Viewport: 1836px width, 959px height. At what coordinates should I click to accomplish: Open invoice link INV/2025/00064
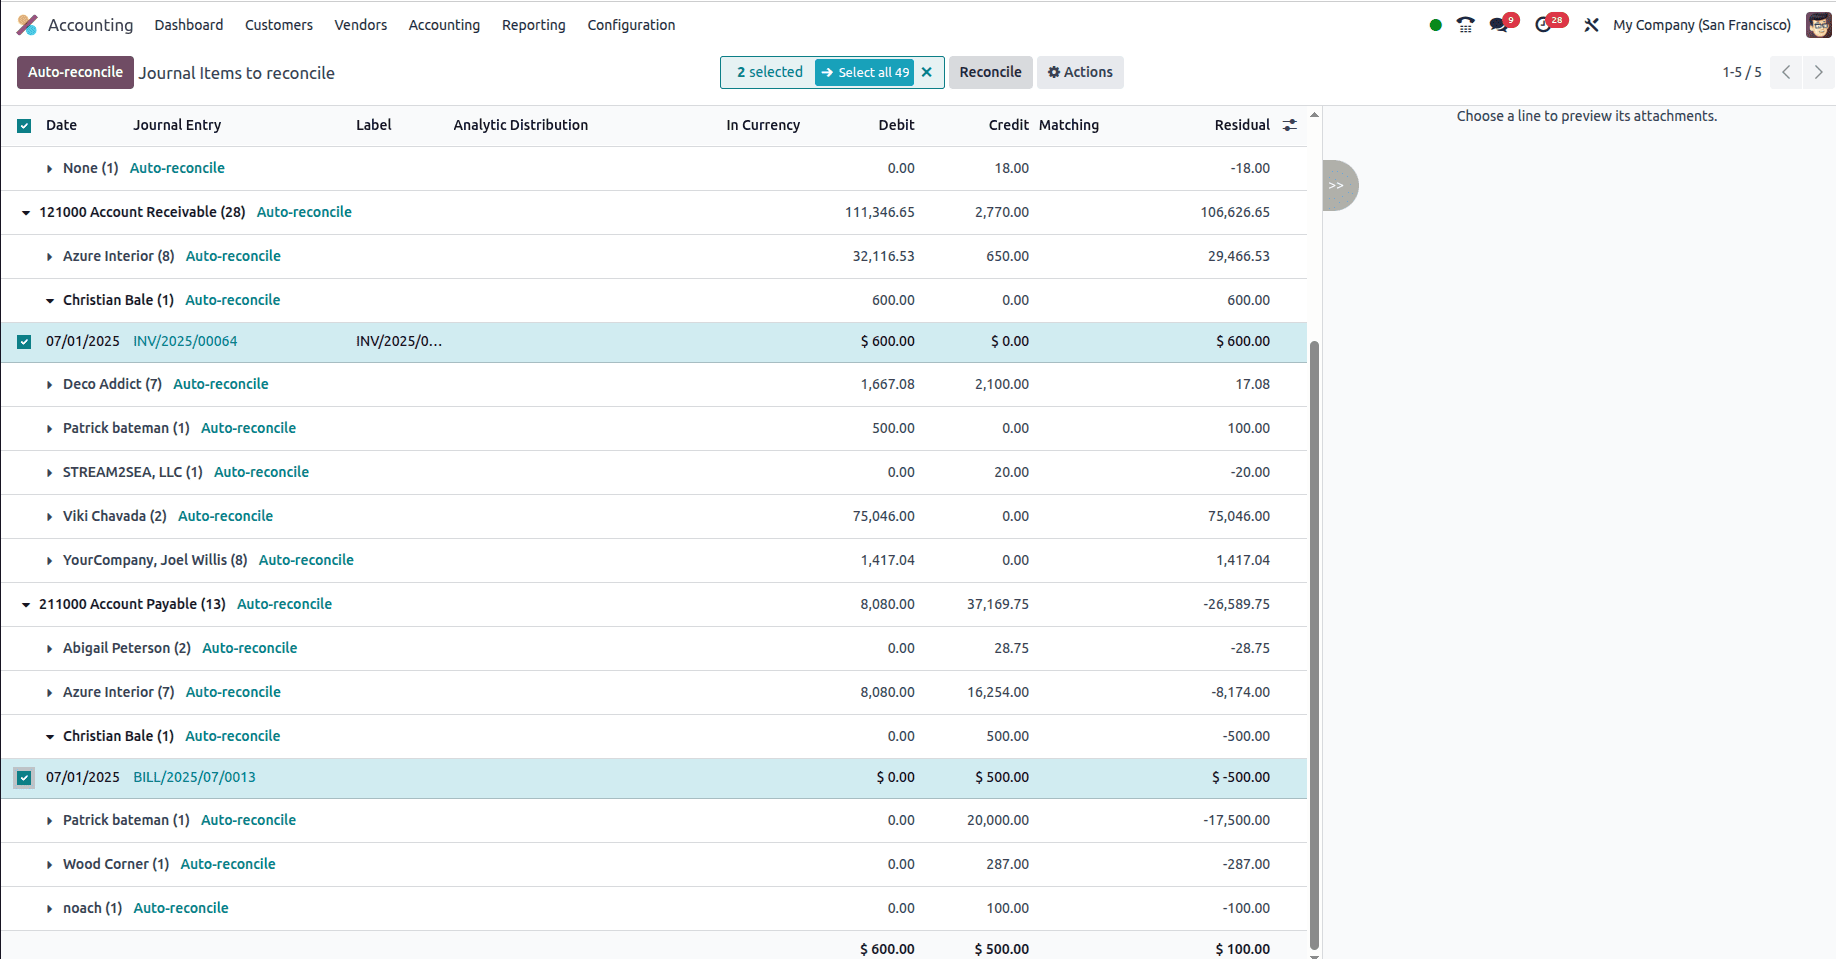click(185, 341)
